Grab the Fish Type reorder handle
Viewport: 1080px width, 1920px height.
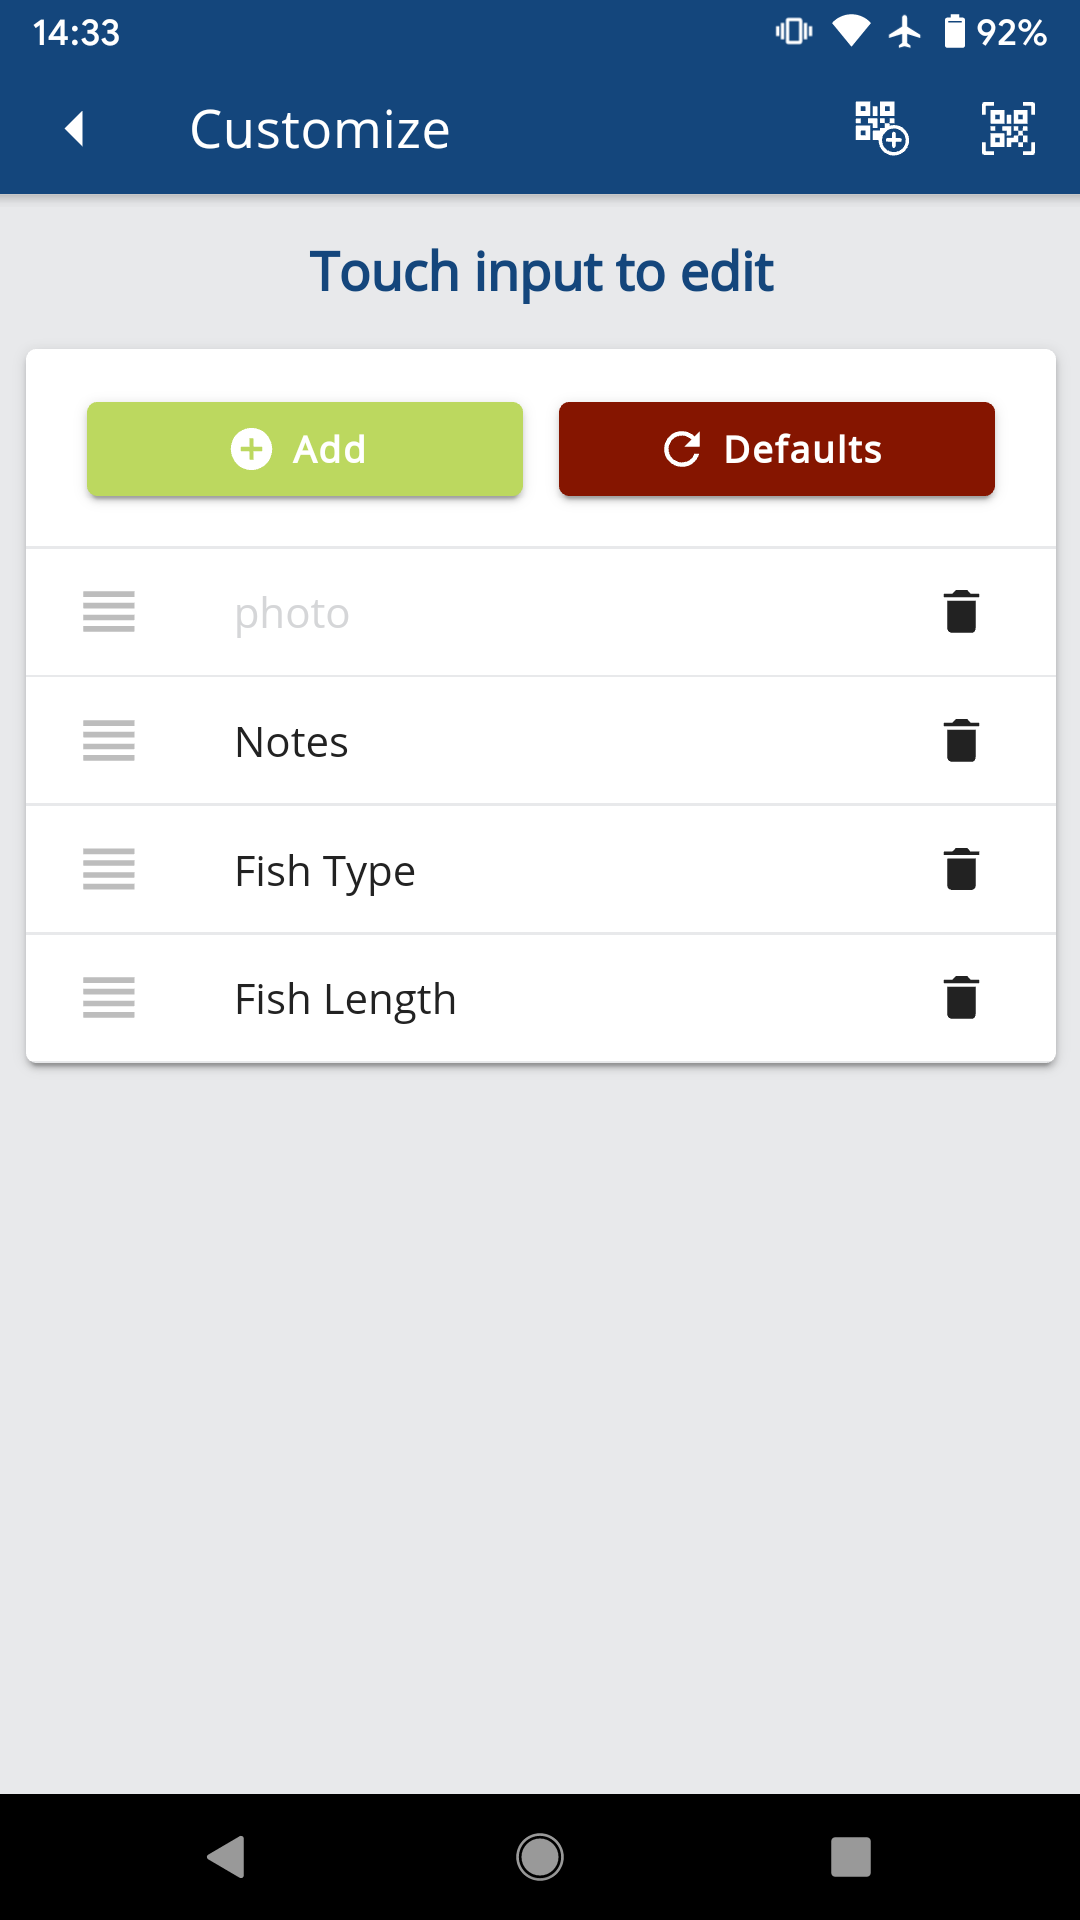[109, 869]
